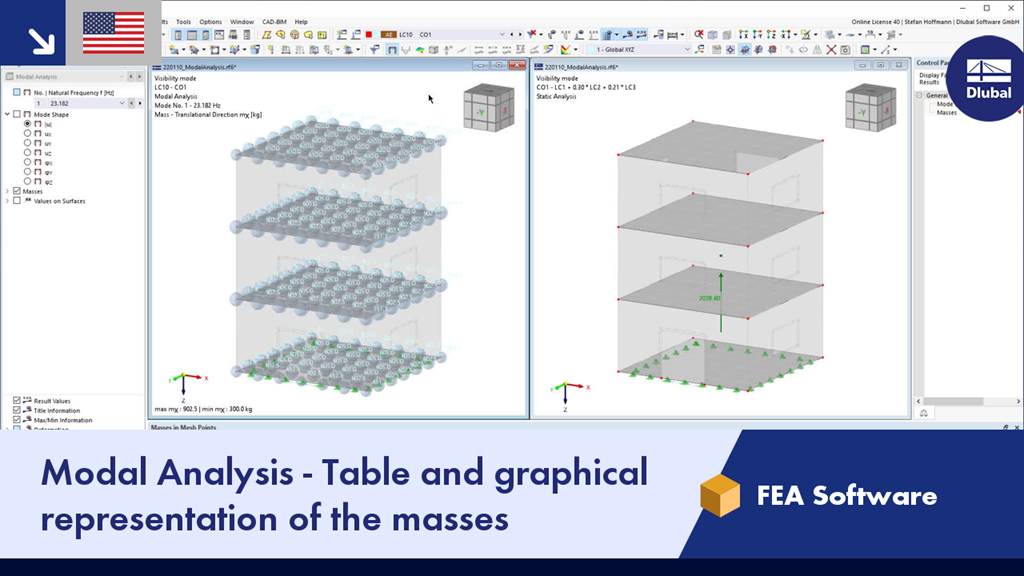This screenshot has width=1024, height=576.
Task: Toggle the Title Information checkbox
Action: [17, 410]
